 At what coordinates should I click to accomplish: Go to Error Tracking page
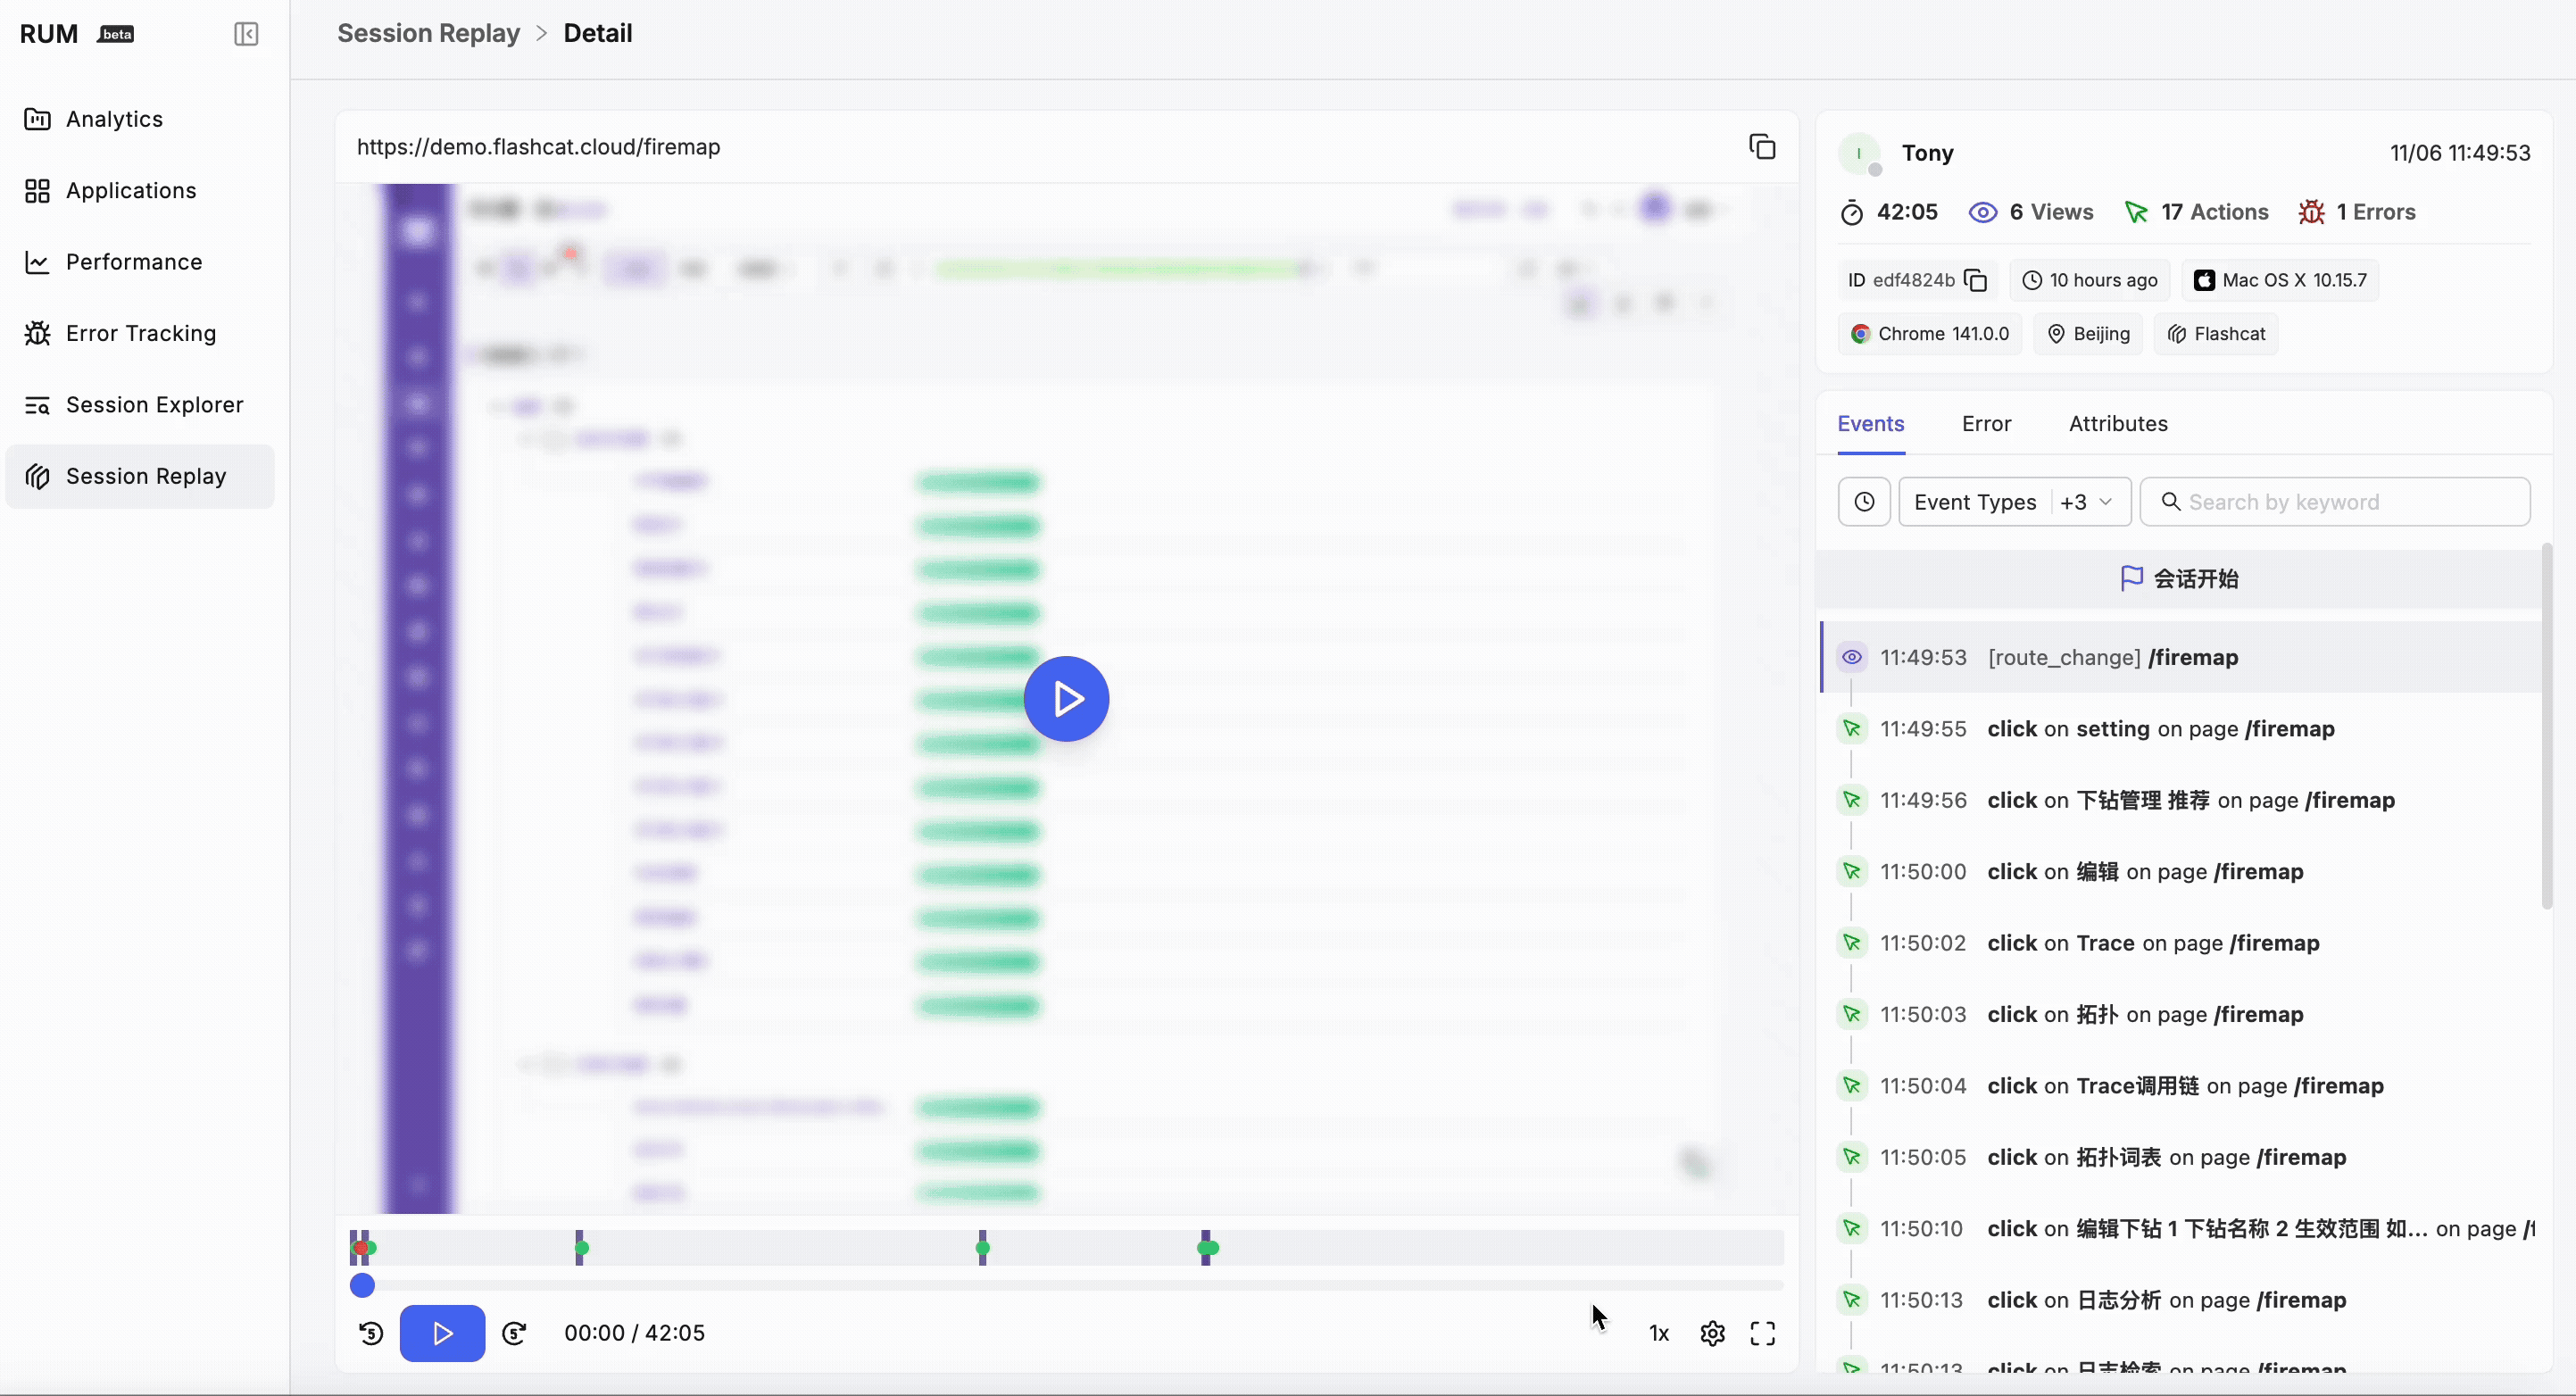click(140, 333)
